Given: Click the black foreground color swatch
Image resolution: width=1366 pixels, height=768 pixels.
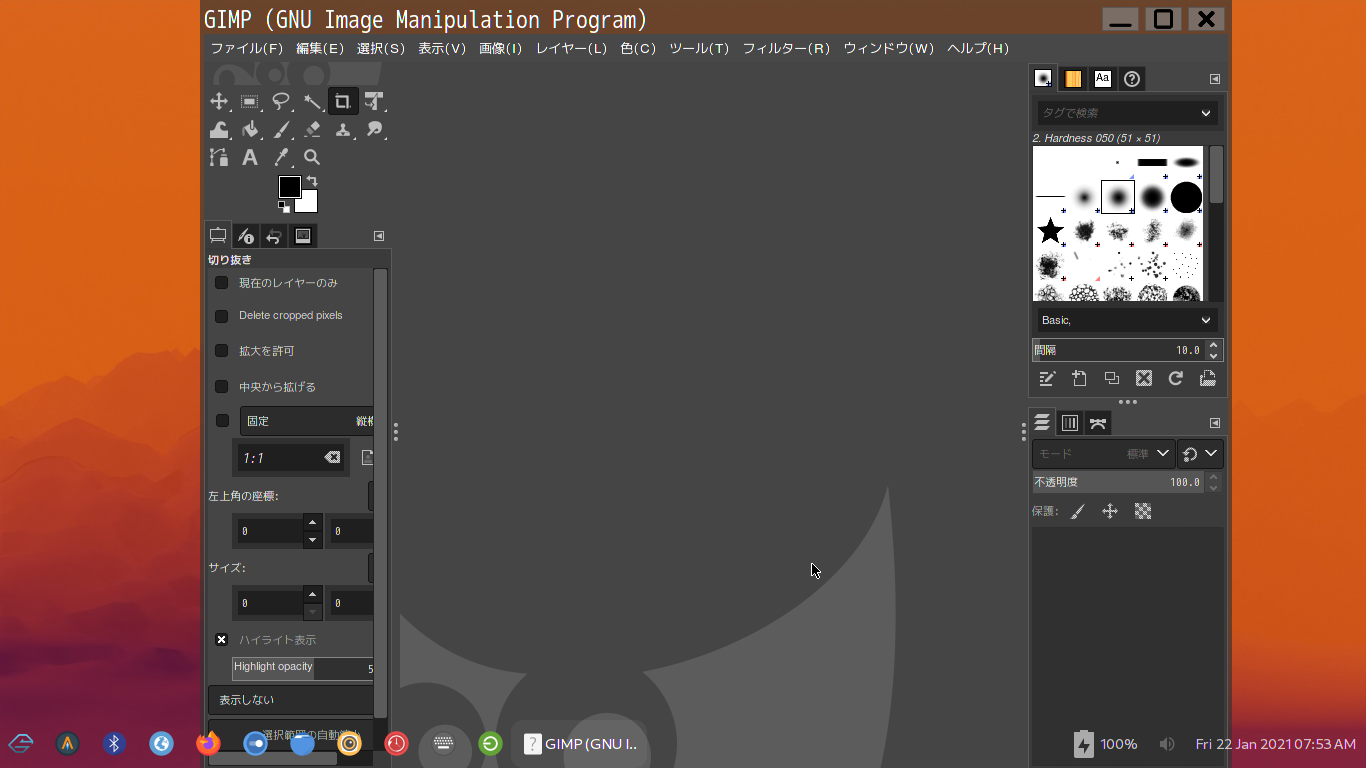Looking at the screenshot, I should [289, 187].
